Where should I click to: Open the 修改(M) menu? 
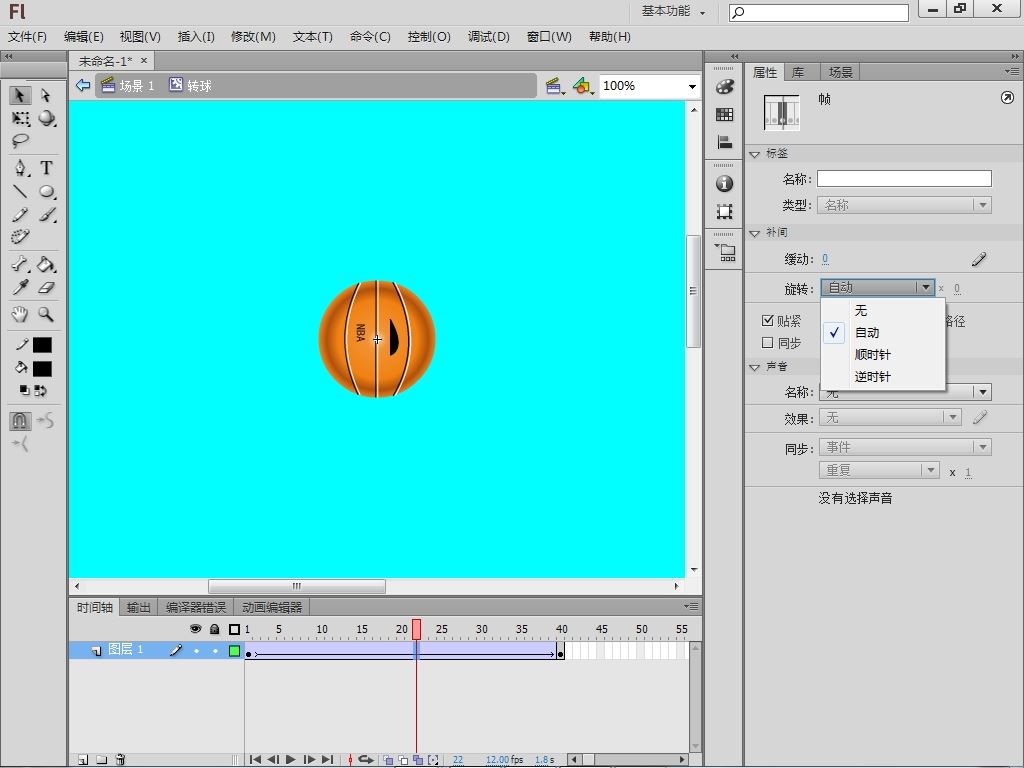pos(253,36)
